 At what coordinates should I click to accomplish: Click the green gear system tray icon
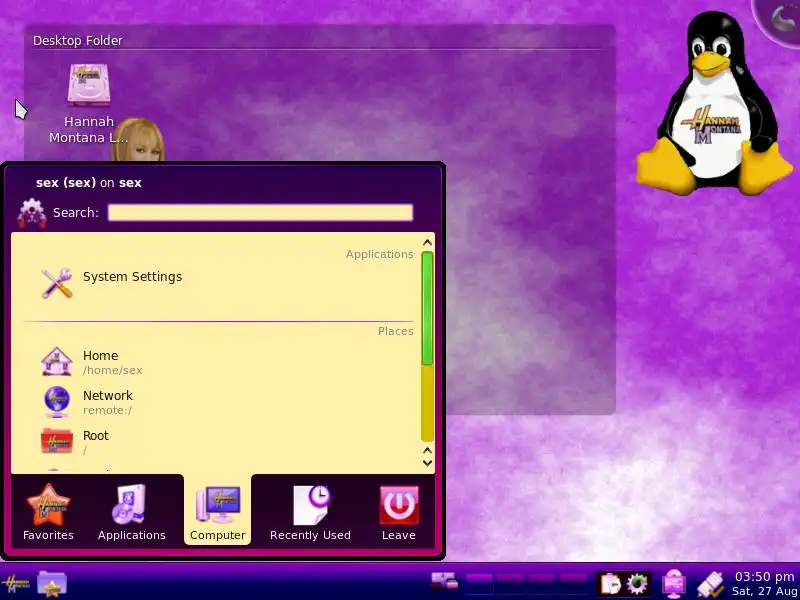637,584
